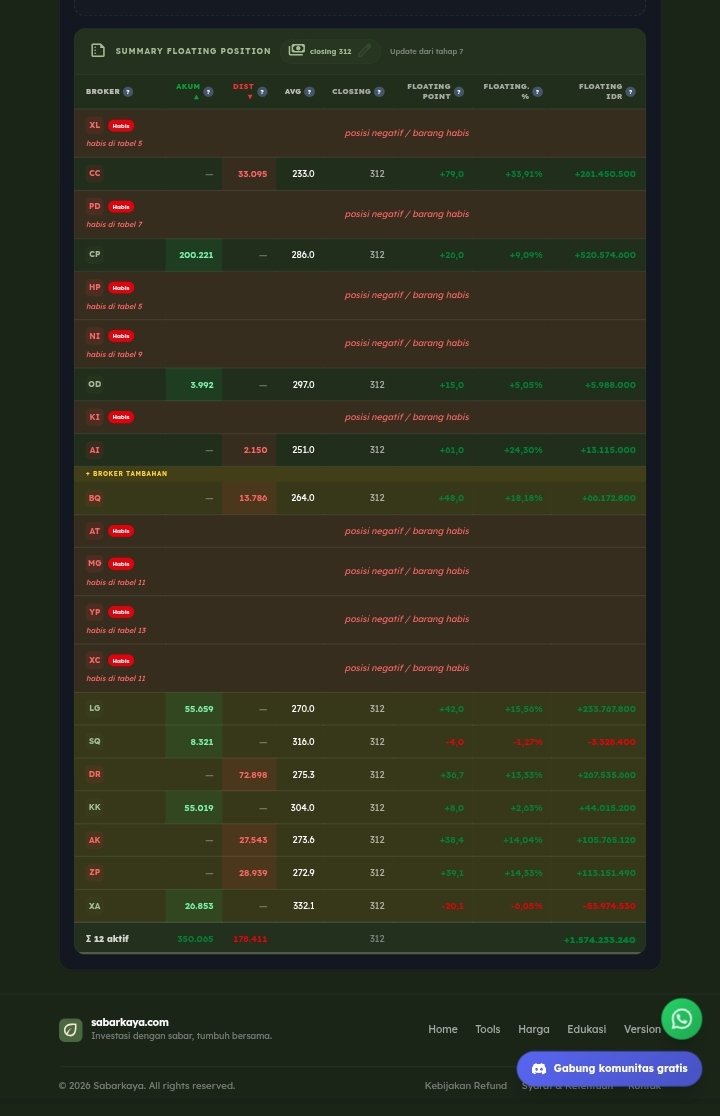Open help tooltip next to AKUM header
This screenshot has height=1116, width=720.
point(208,92)
